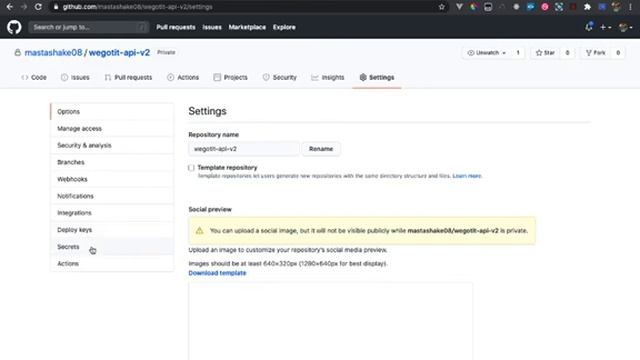Viewport: 640px width, 360px height.
Task: Click the GitHub Octocat logo
Action: [14, 27]
